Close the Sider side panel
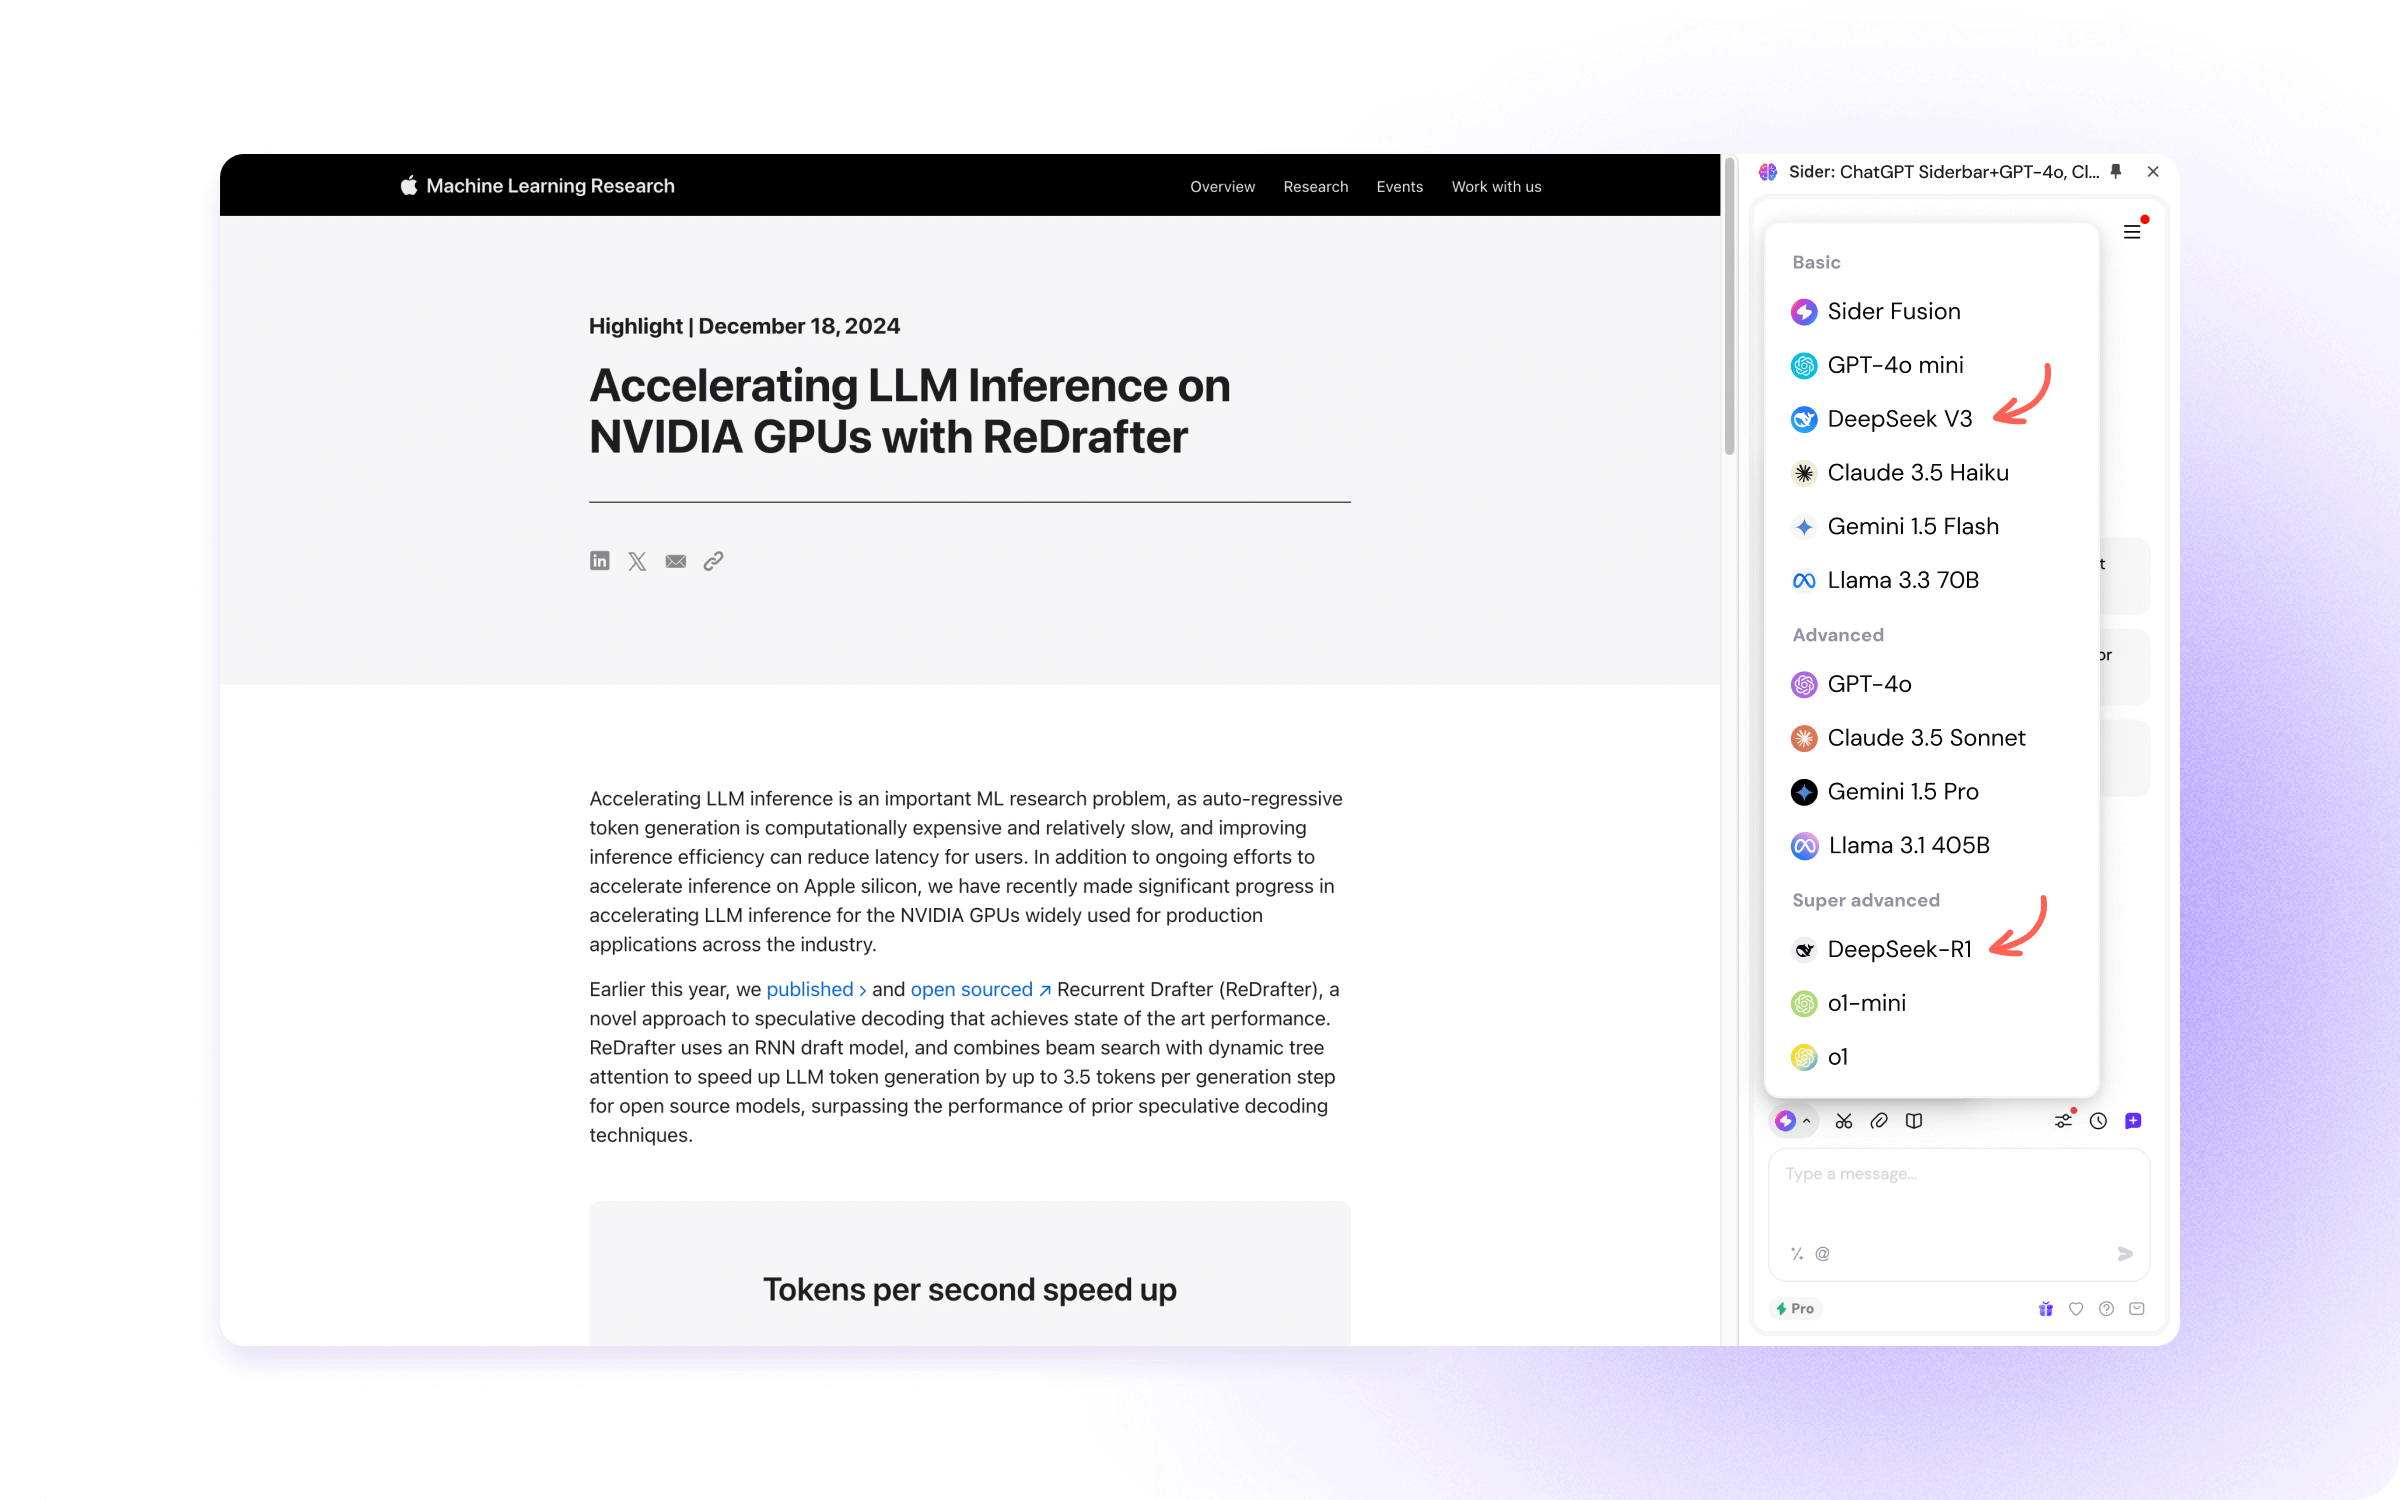This screenshot has width=2400, height=1500. (x=2153, y=171)
